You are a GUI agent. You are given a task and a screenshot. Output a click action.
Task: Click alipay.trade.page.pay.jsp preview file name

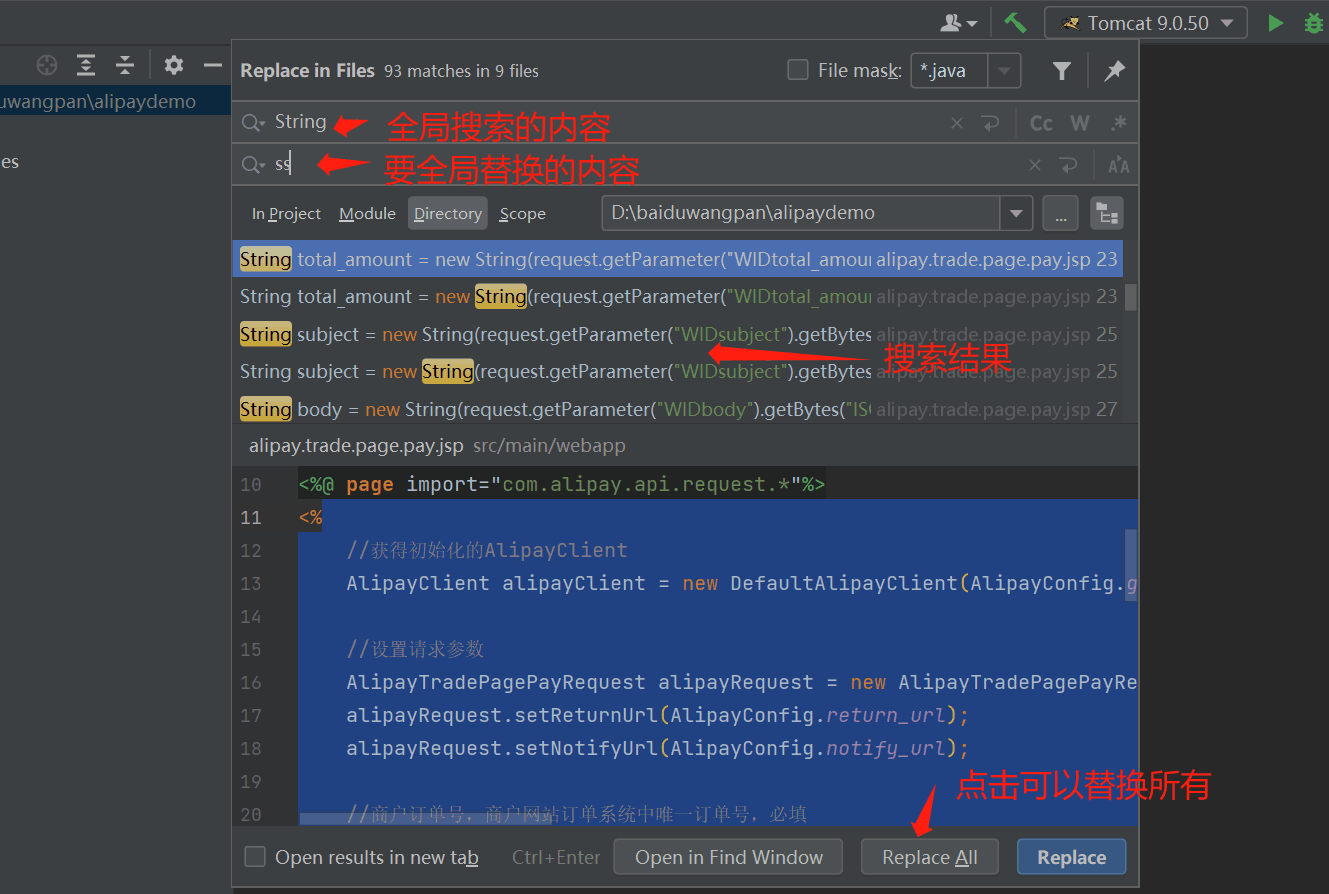356,445
